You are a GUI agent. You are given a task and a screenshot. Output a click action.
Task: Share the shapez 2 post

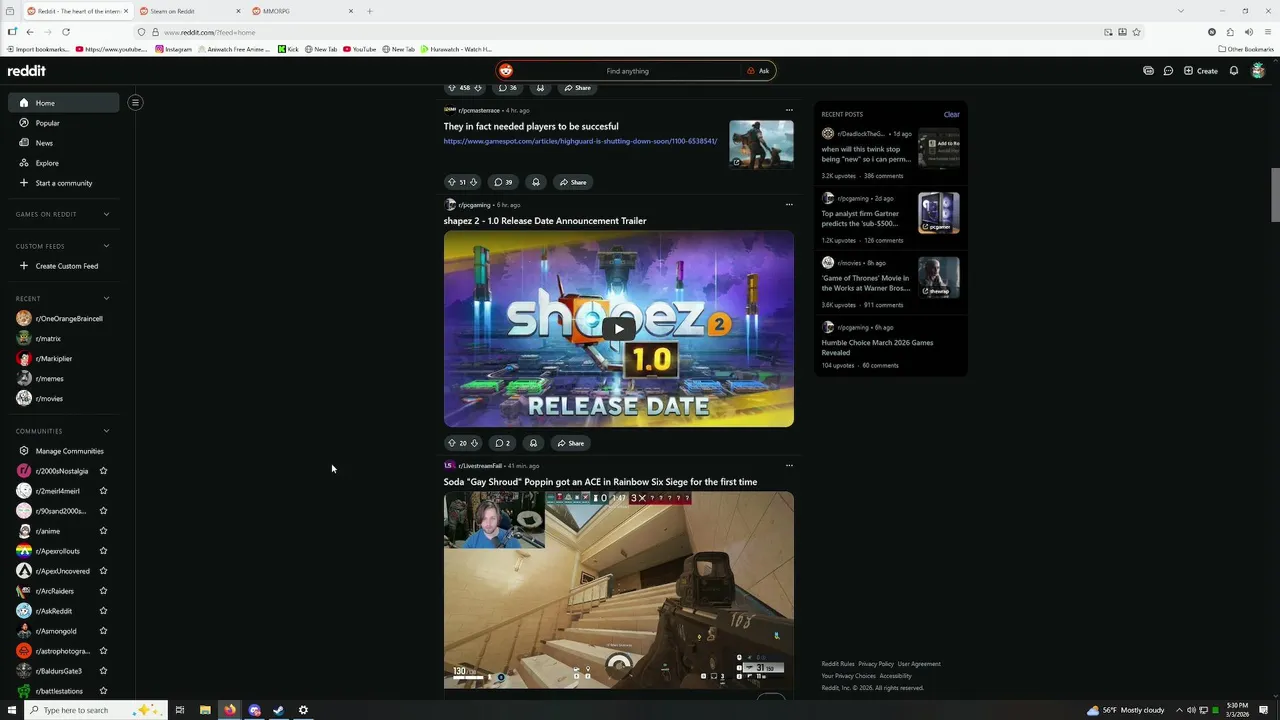[x=570, y=443]
